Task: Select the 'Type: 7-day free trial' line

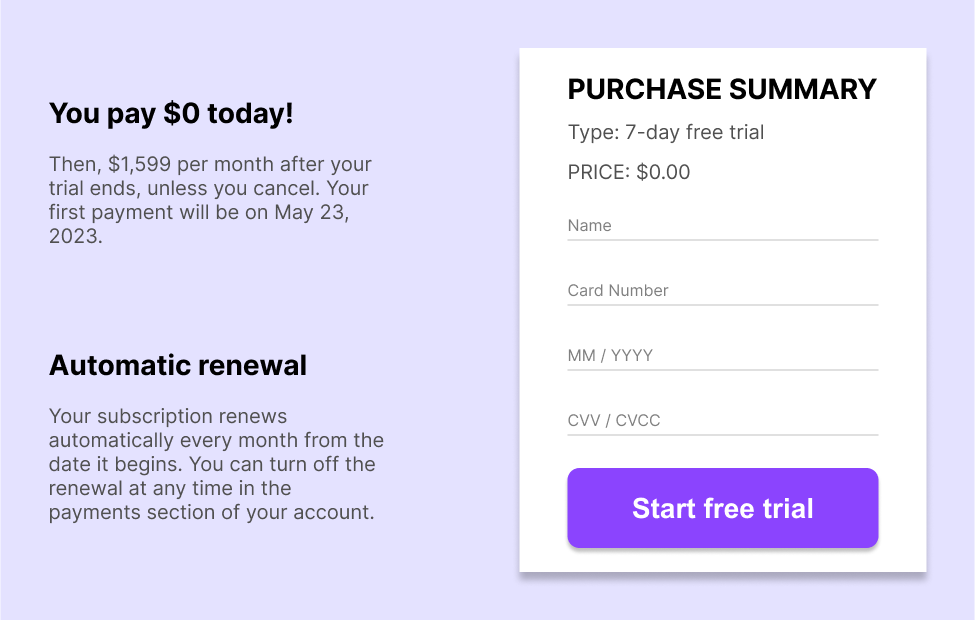Action: click(665, 132)
